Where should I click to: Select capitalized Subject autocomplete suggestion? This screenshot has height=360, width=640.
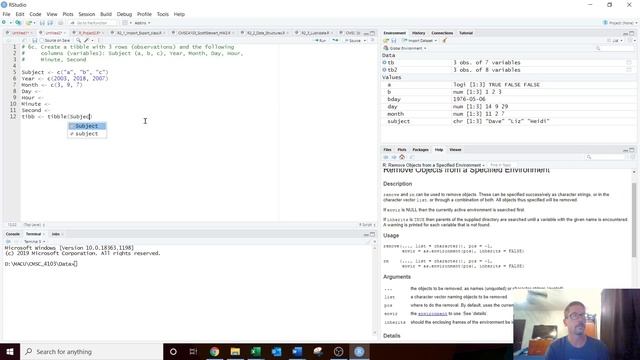click(87, 126)
